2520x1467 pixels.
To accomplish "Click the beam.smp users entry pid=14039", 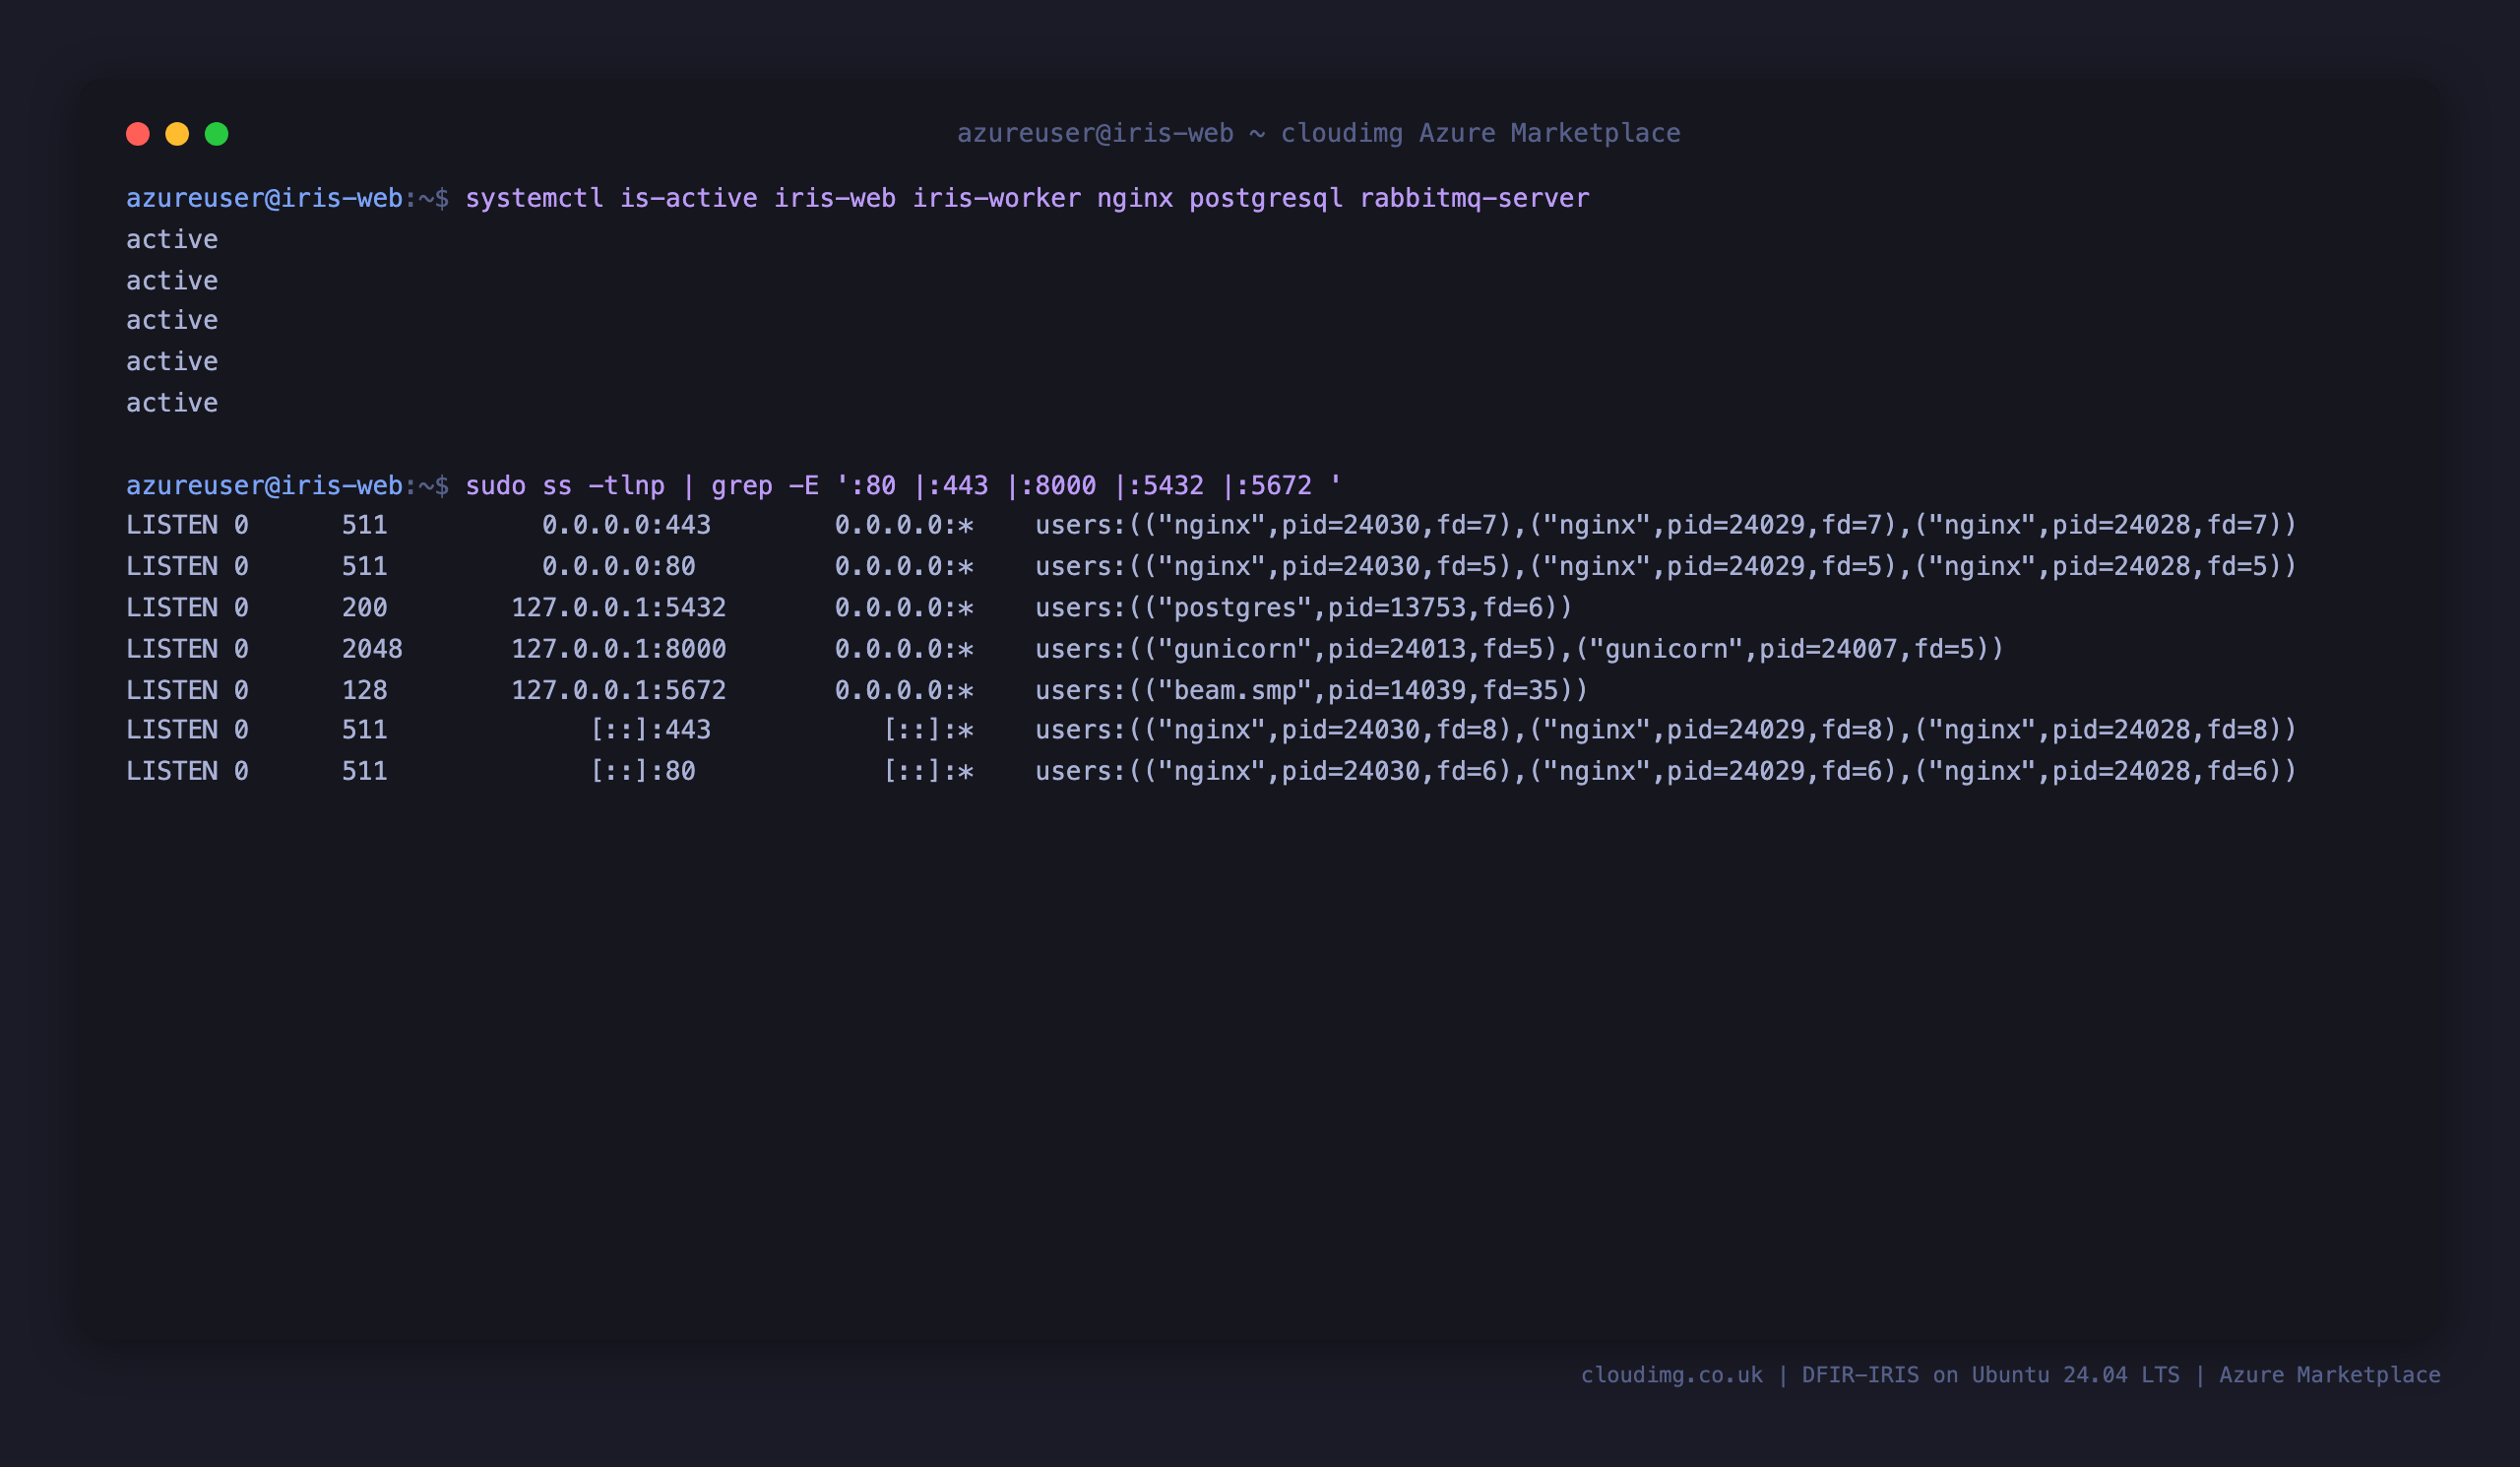I will 1311,690.
